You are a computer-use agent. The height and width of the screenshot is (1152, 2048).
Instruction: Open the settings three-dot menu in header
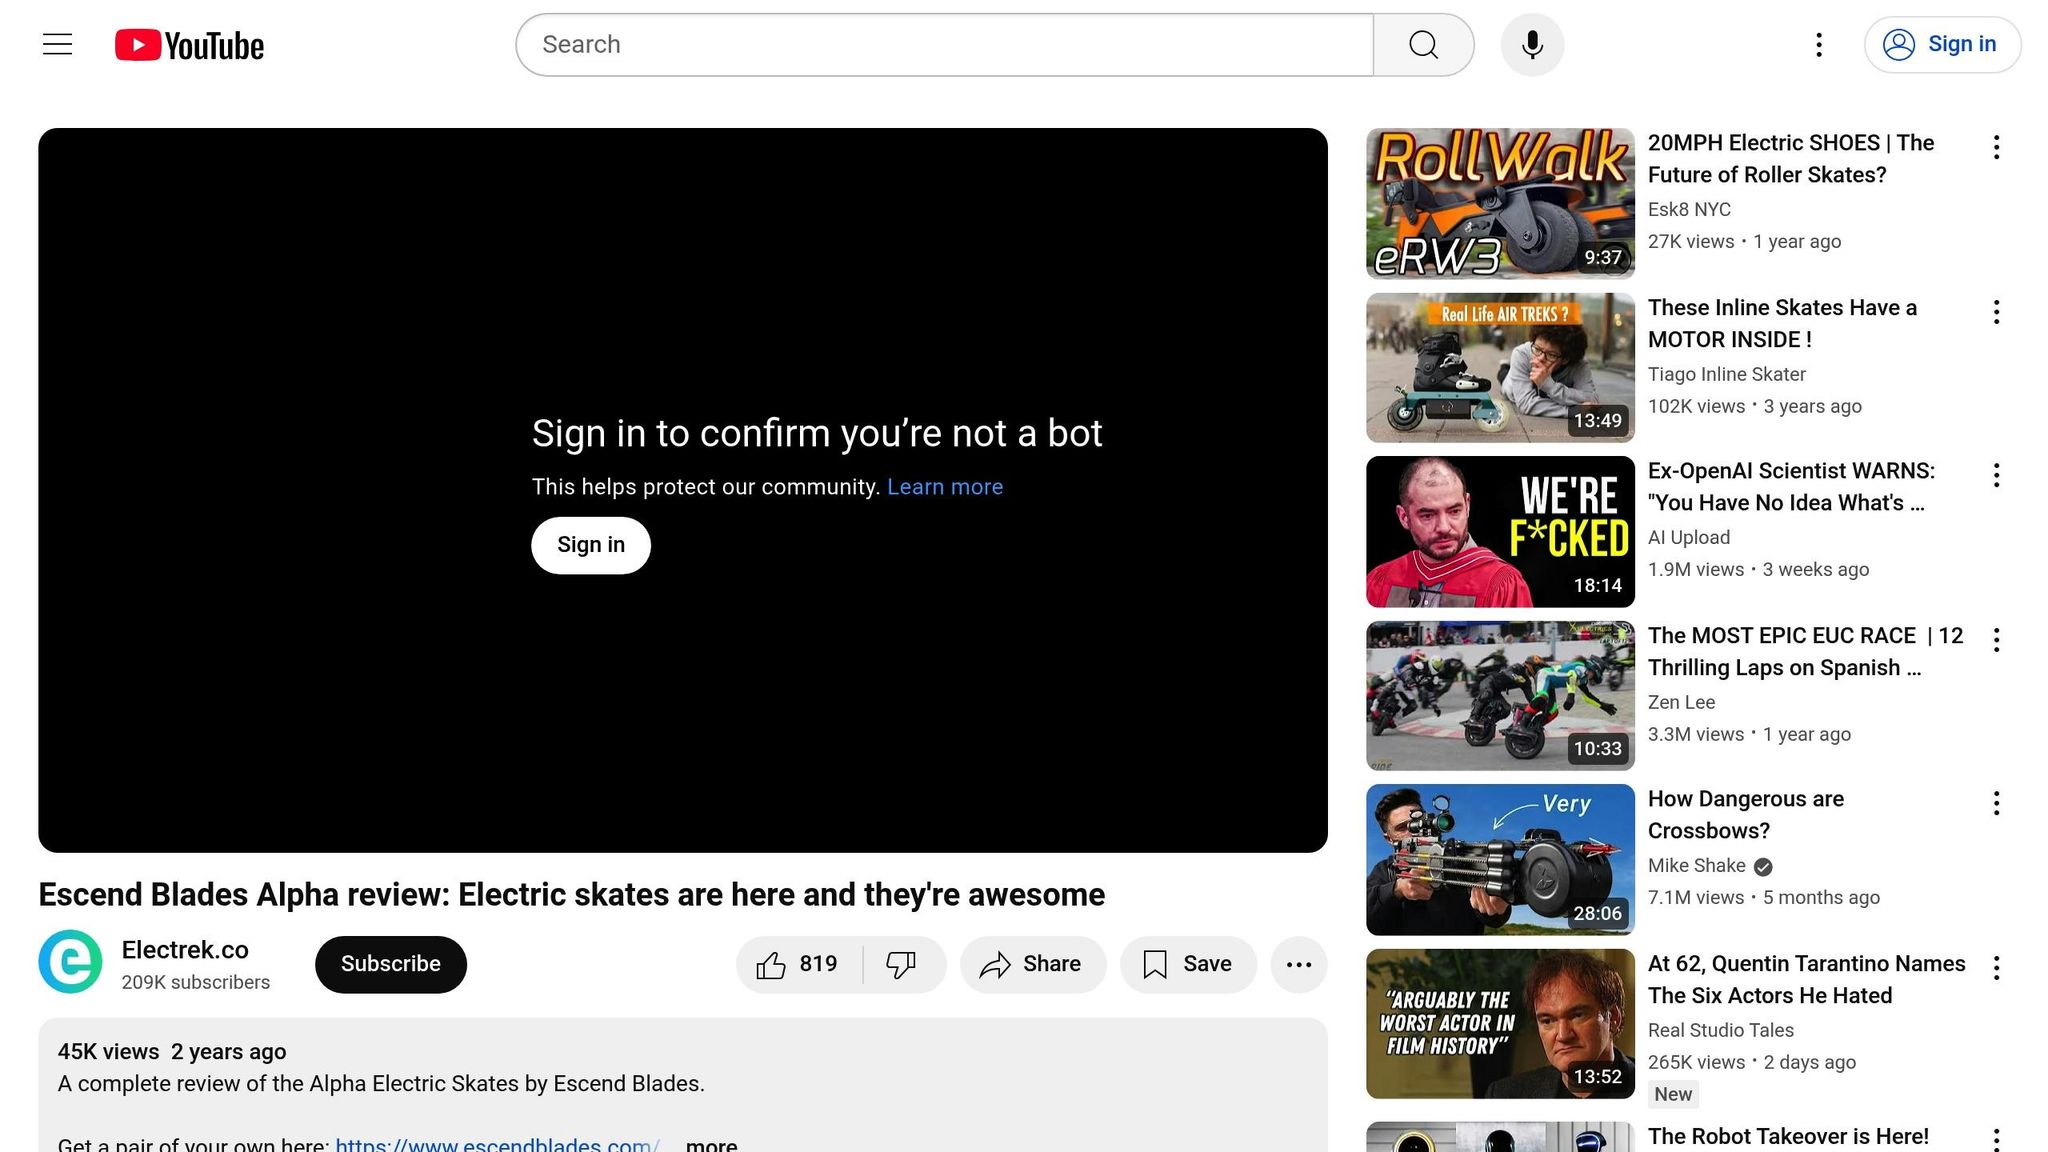1819,45
